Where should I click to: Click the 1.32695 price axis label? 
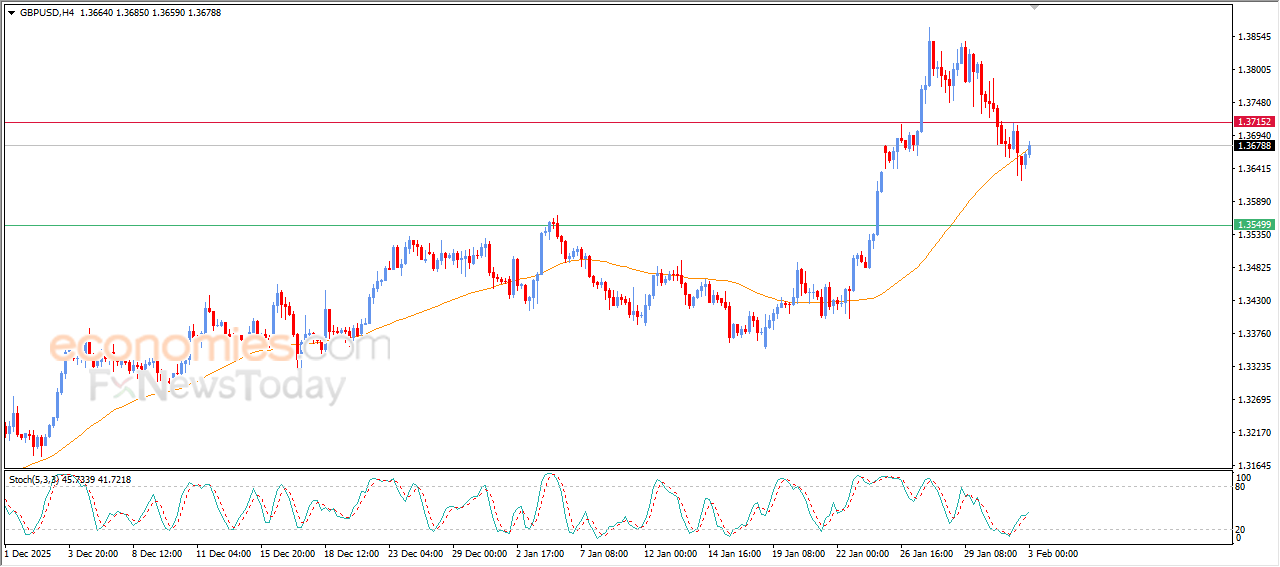pyautogui.click(x=1254, y=400)
